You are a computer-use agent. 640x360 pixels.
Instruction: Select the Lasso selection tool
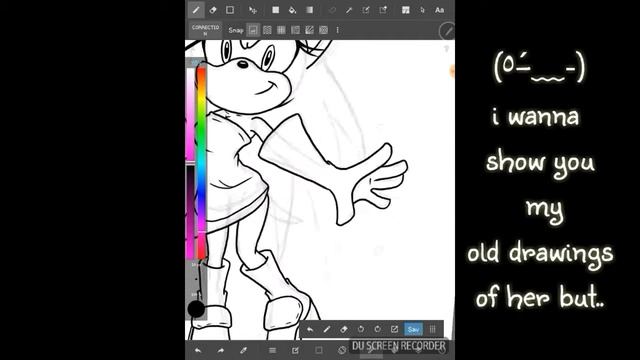pos(332,10)
